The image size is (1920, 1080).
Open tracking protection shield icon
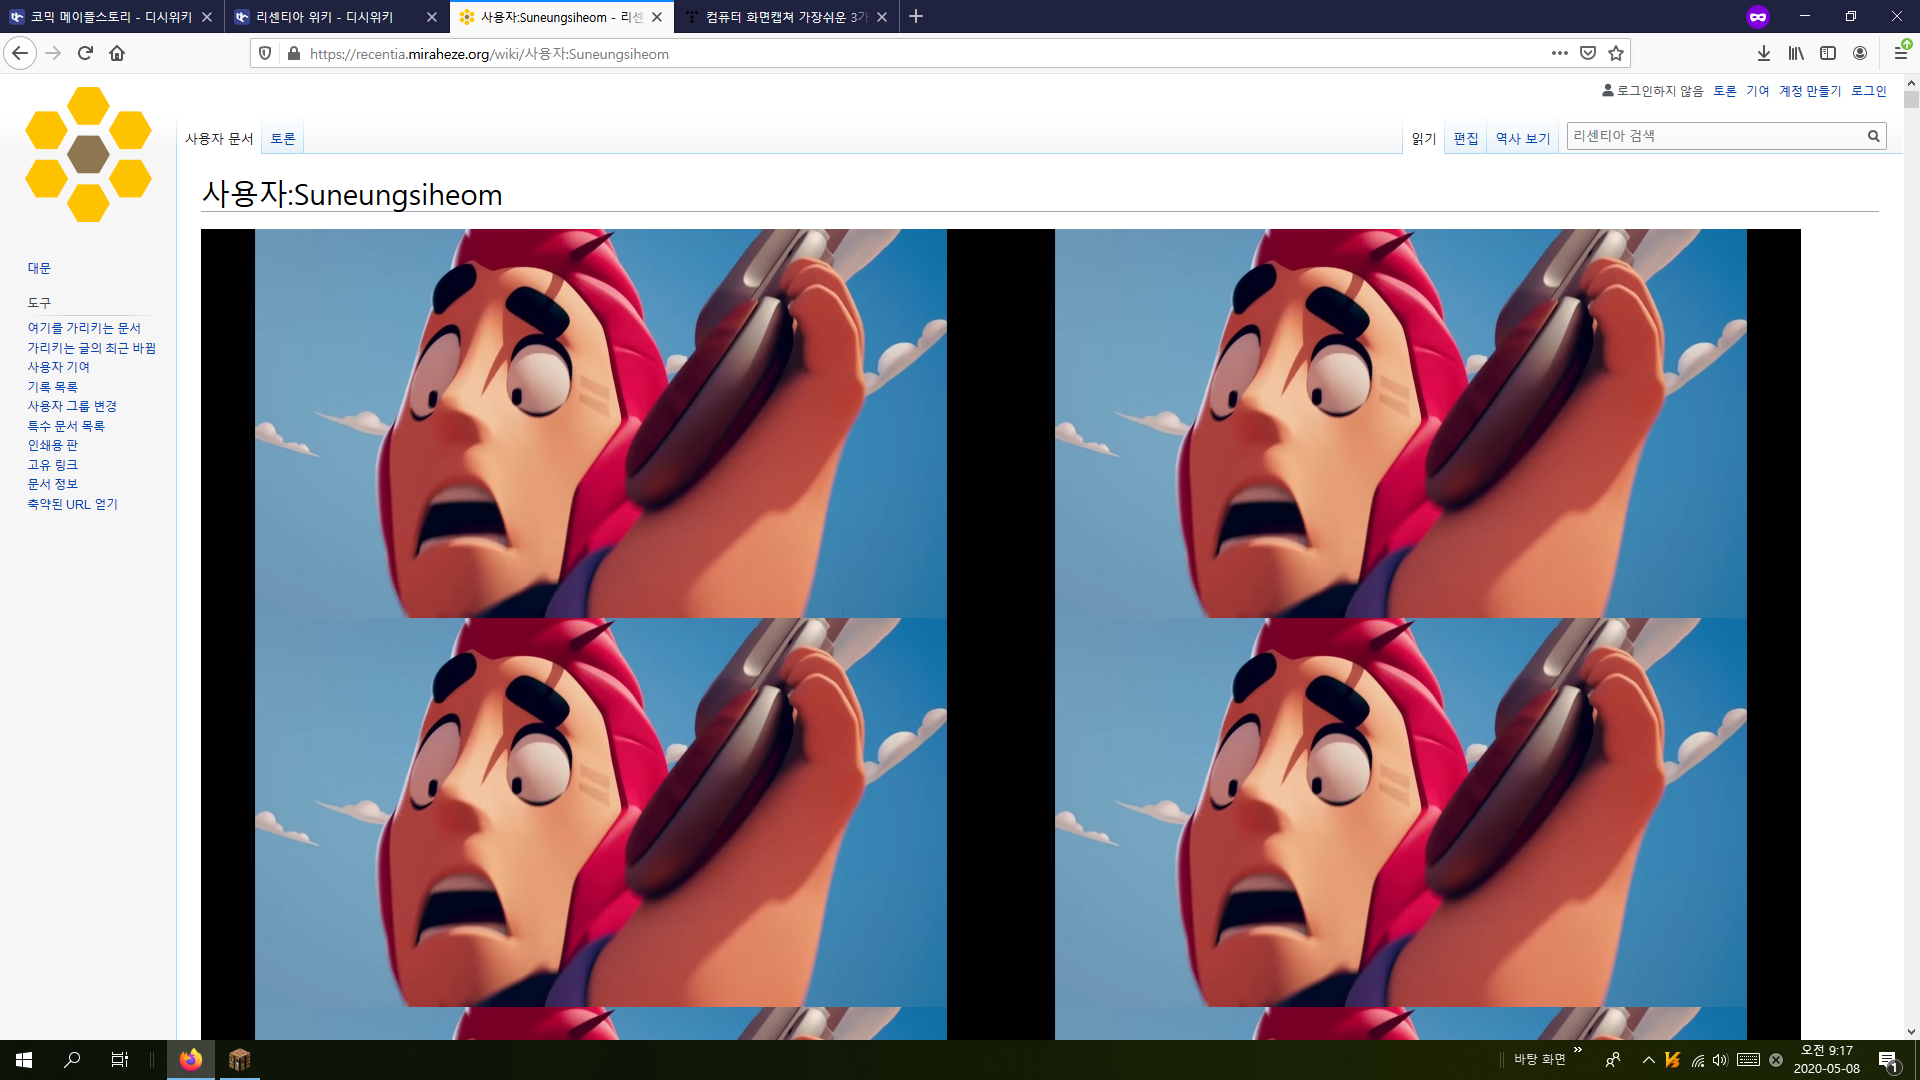[x=265, y=53]
